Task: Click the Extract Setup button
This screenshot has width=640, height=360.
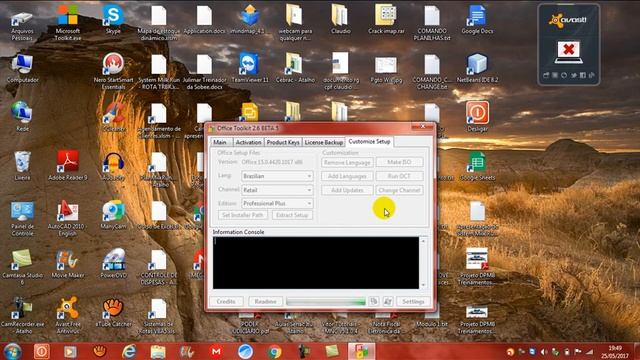Action: 292,215
